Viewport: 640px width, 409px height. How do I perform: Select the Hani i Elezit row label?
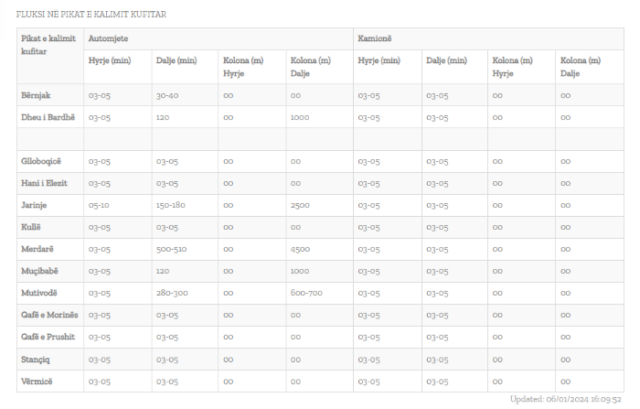pyautogui.click(x=44, y=183)
